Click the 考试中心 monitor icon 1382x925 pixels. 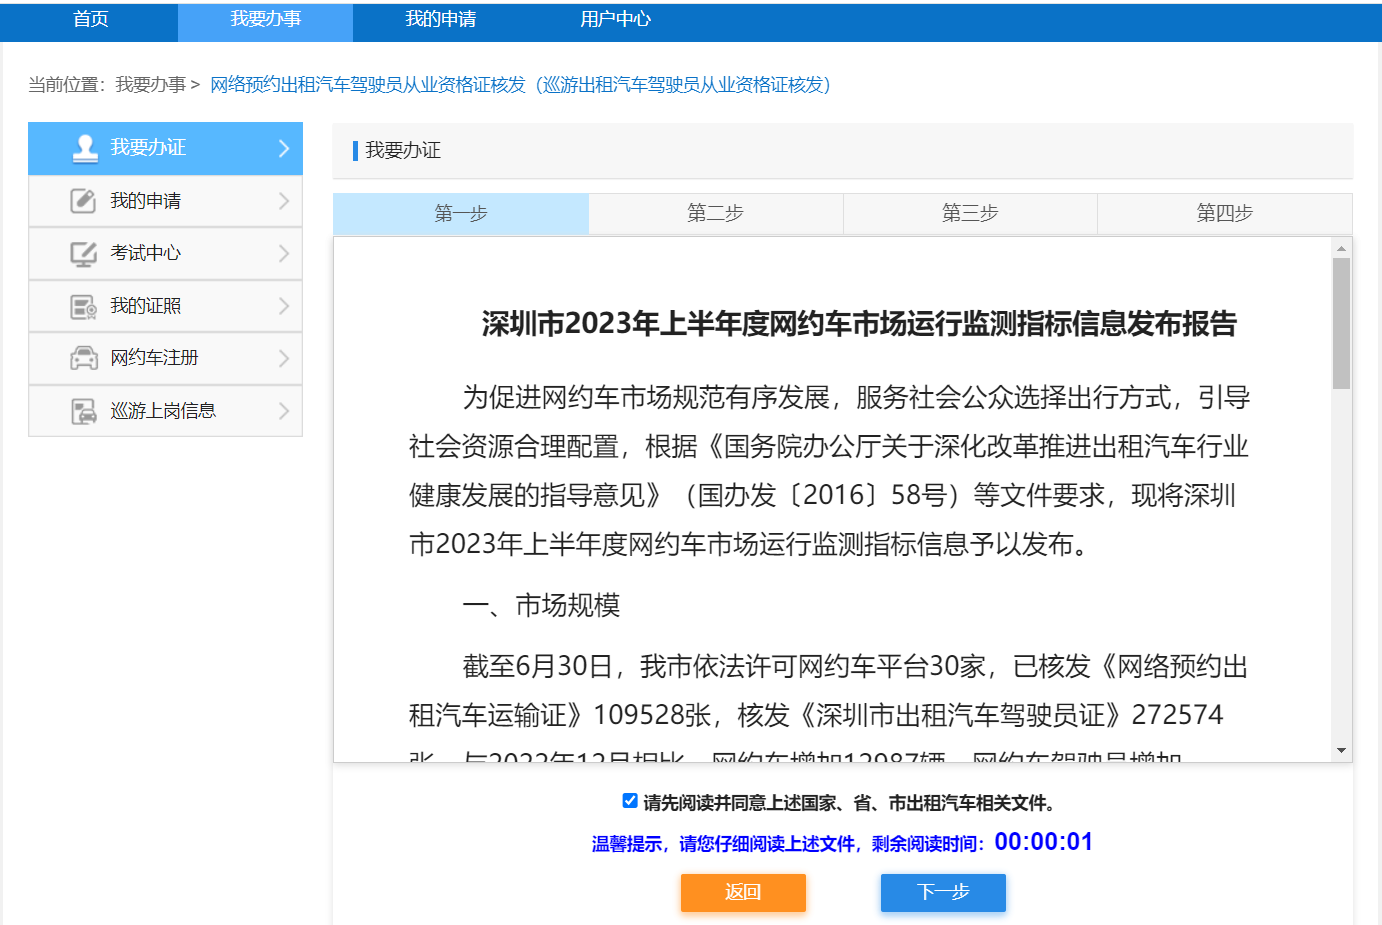coord(83,254)
